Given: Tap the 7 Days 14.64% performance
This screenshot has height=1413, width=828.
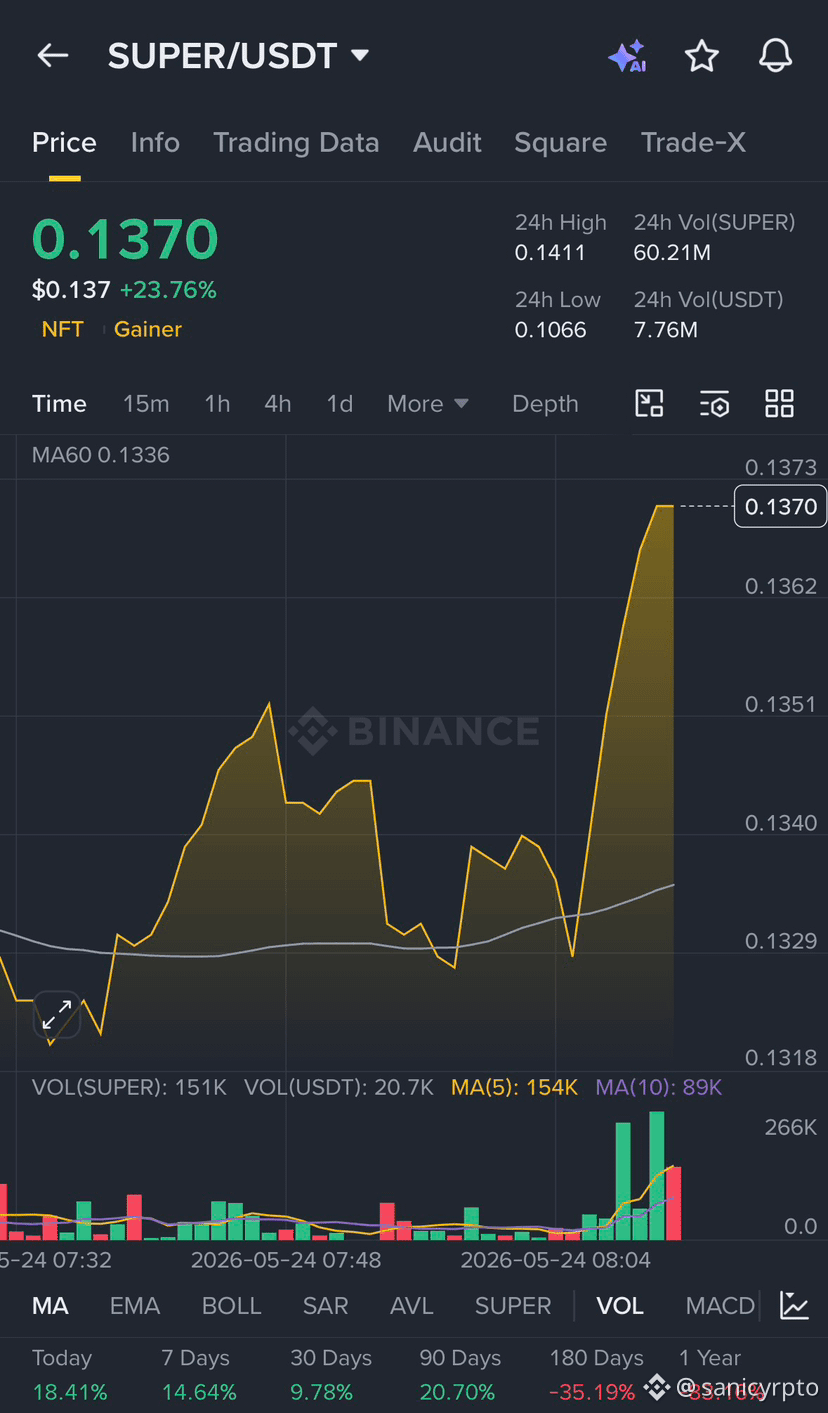Looking at the screenshot, I should tap(199, 1375).
